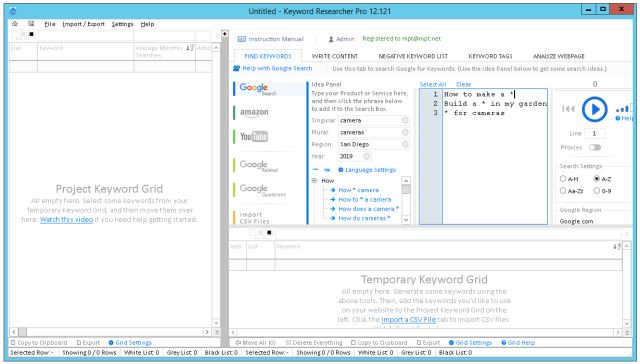Click the sort icon in Average Monthly Searches header
The image size is (640, 364).
coord(190,48)
